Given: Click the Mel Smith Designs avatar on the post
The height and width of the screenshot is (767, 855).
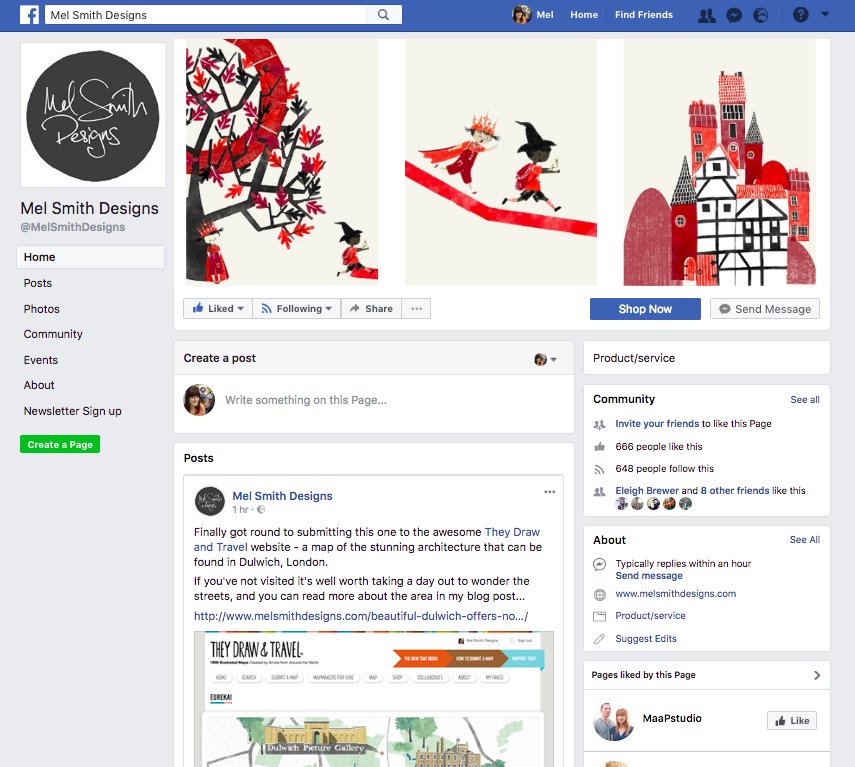Looking at the screenshot, I should 210,501.
